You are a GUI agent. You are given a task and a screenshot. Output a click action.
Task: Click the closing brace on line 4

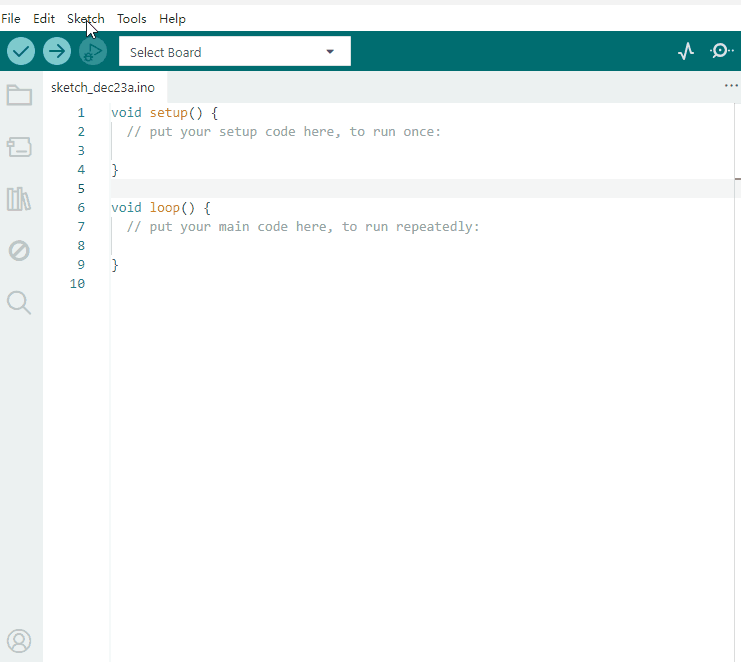point(115,170)
